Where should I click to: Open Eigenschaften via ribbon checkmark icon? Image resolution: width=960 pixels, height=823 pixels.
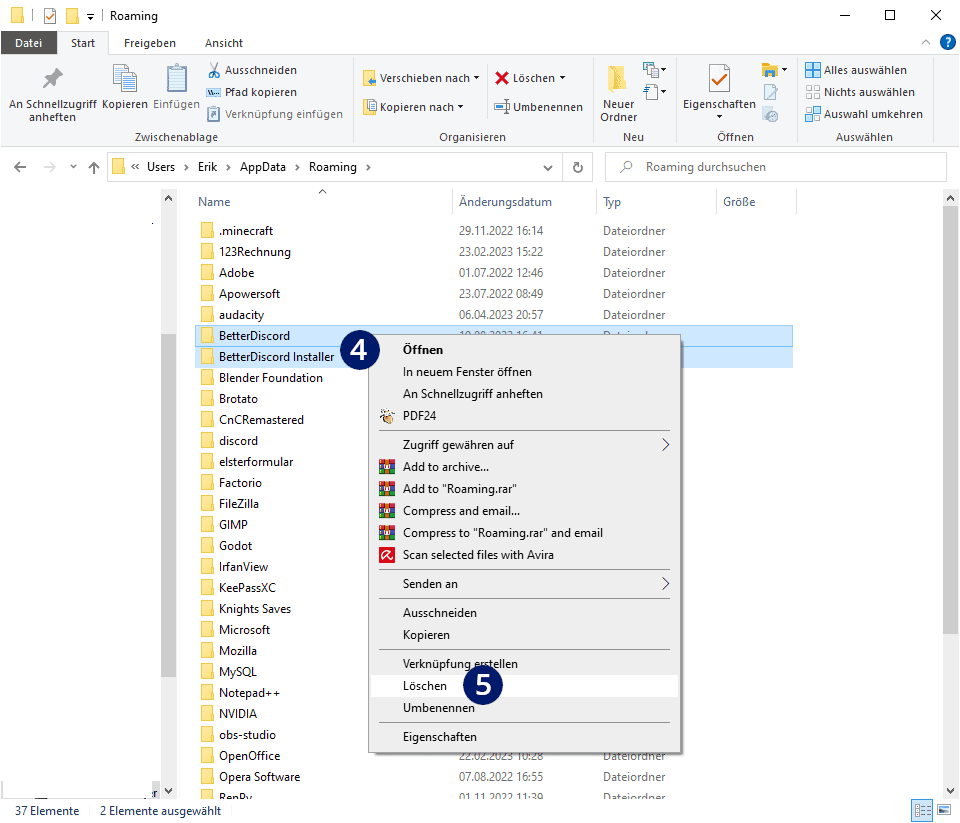(x=719, y=78)
